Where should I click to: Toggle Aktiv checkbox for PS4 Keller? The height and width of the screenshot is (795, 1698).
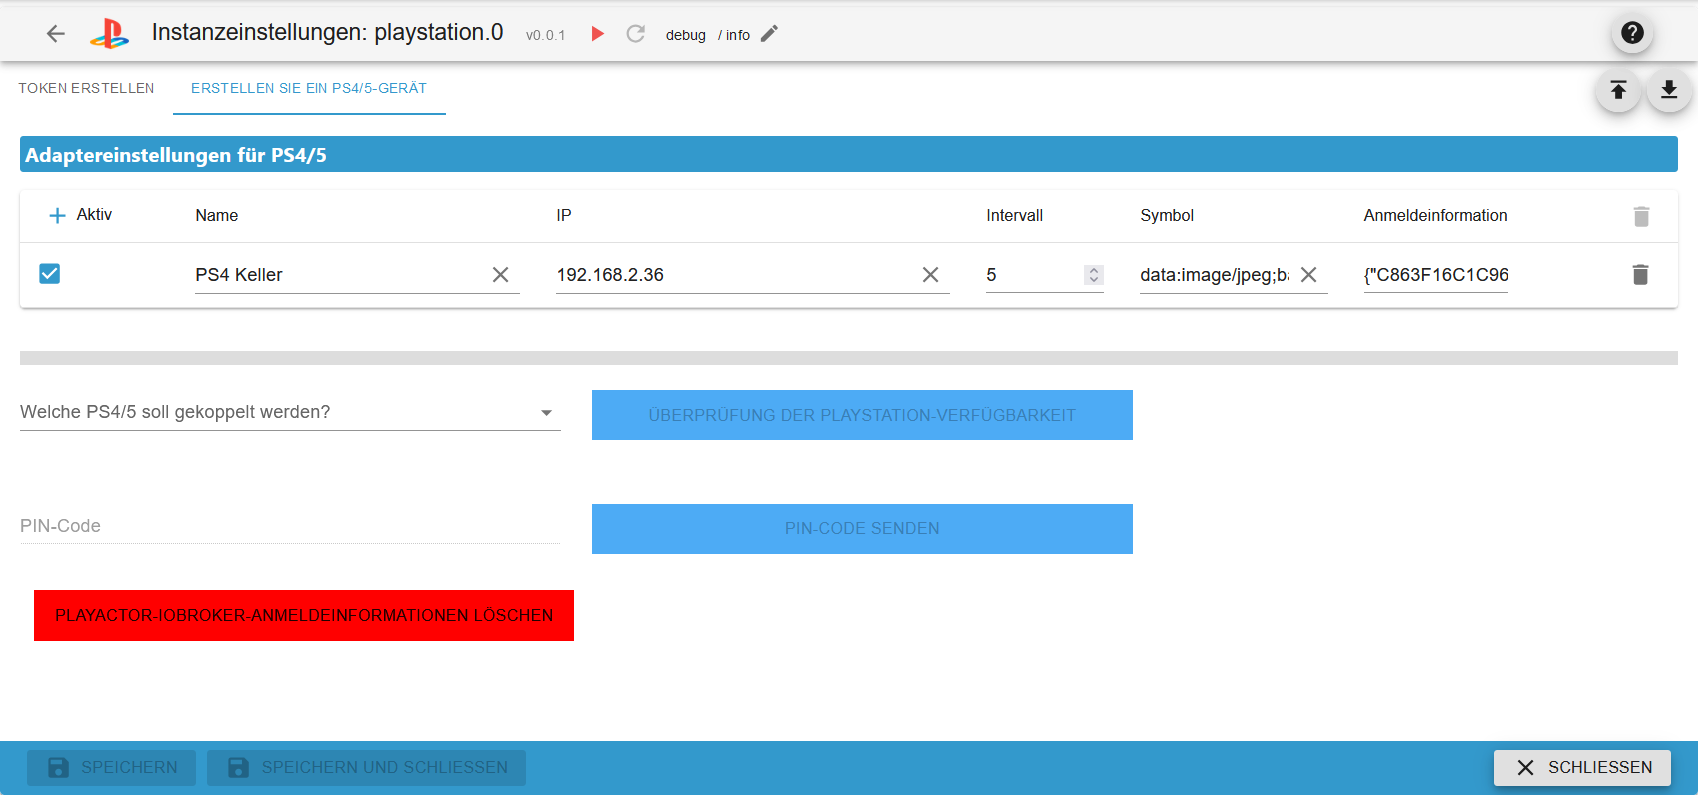coord(49,273)
